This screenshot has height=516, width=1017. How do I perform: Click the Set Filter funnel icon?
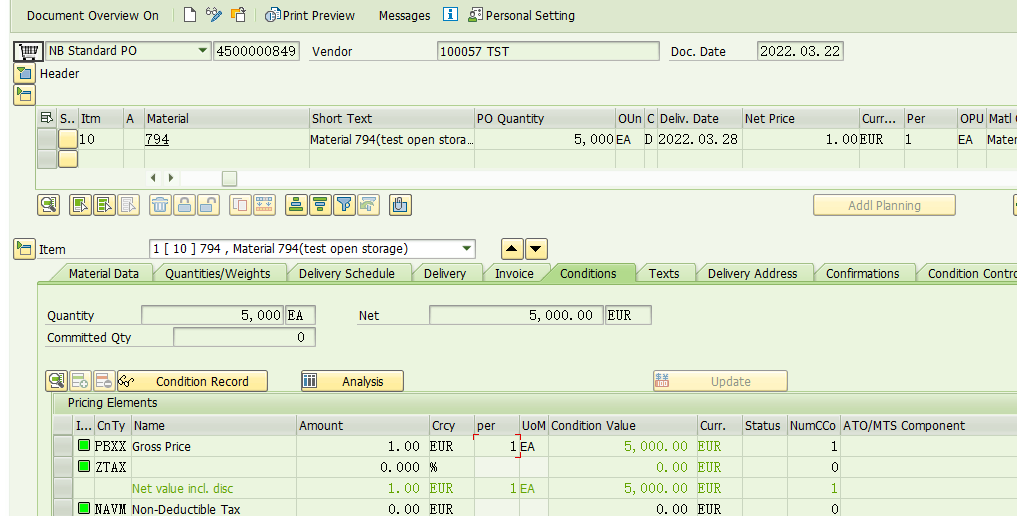pos(344,205)
